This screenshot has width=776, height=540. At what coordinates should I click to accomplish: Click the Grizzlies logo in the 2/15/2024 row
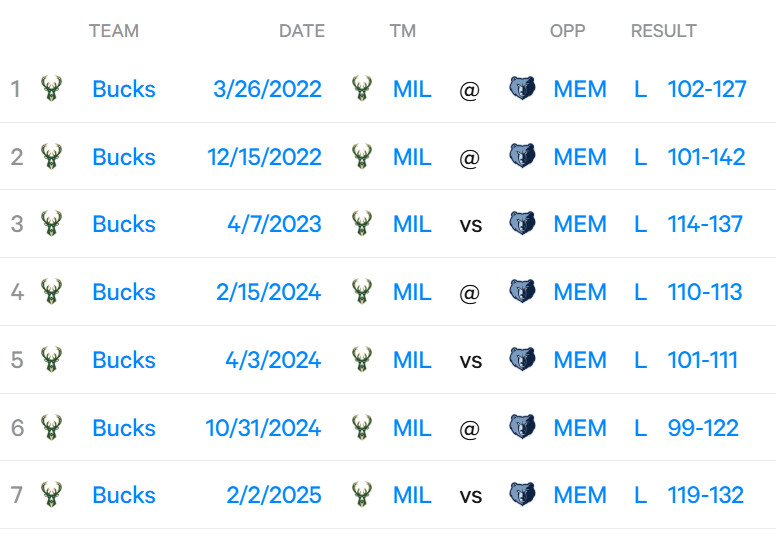522,292
